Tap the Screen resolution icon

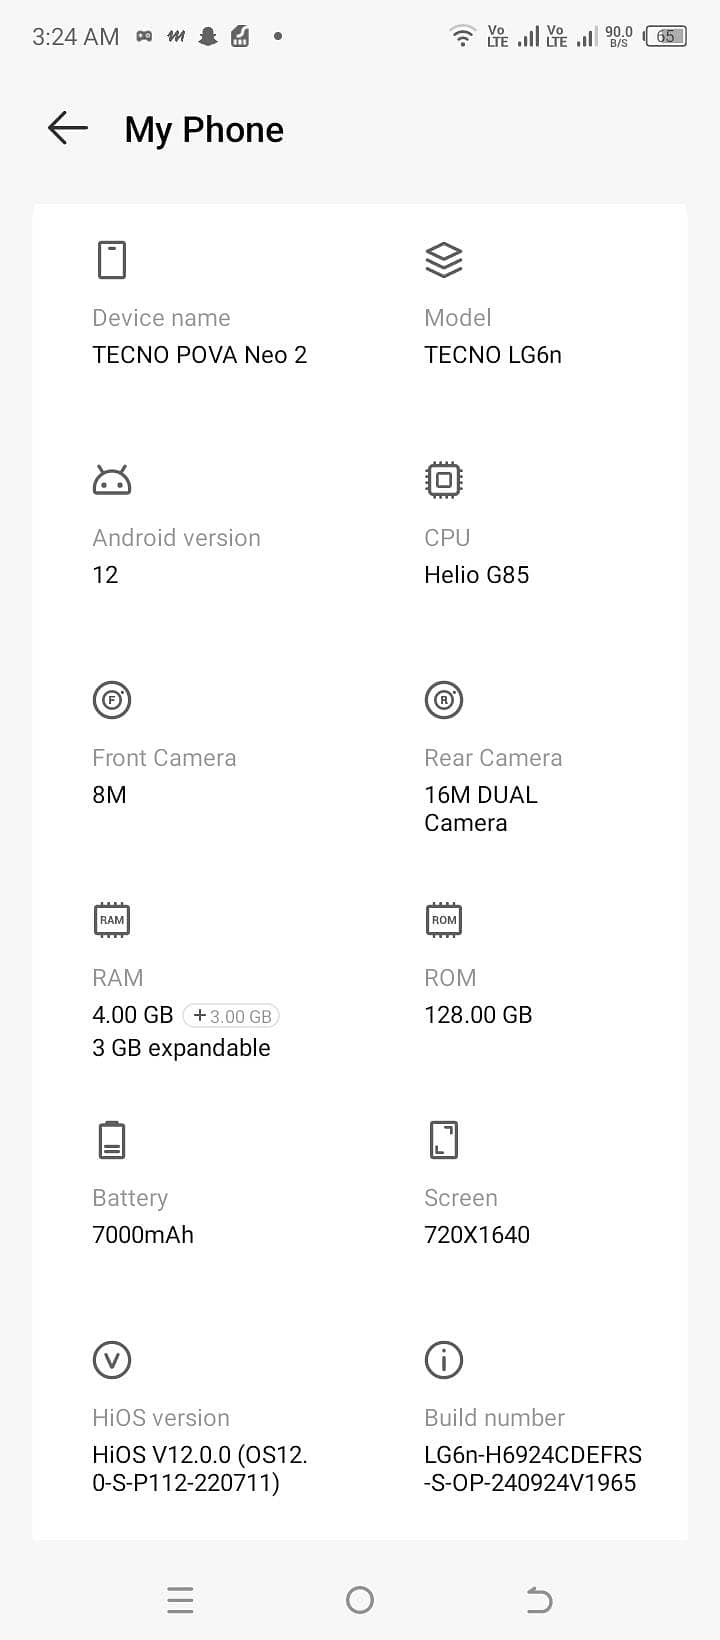coord(444,1140)
